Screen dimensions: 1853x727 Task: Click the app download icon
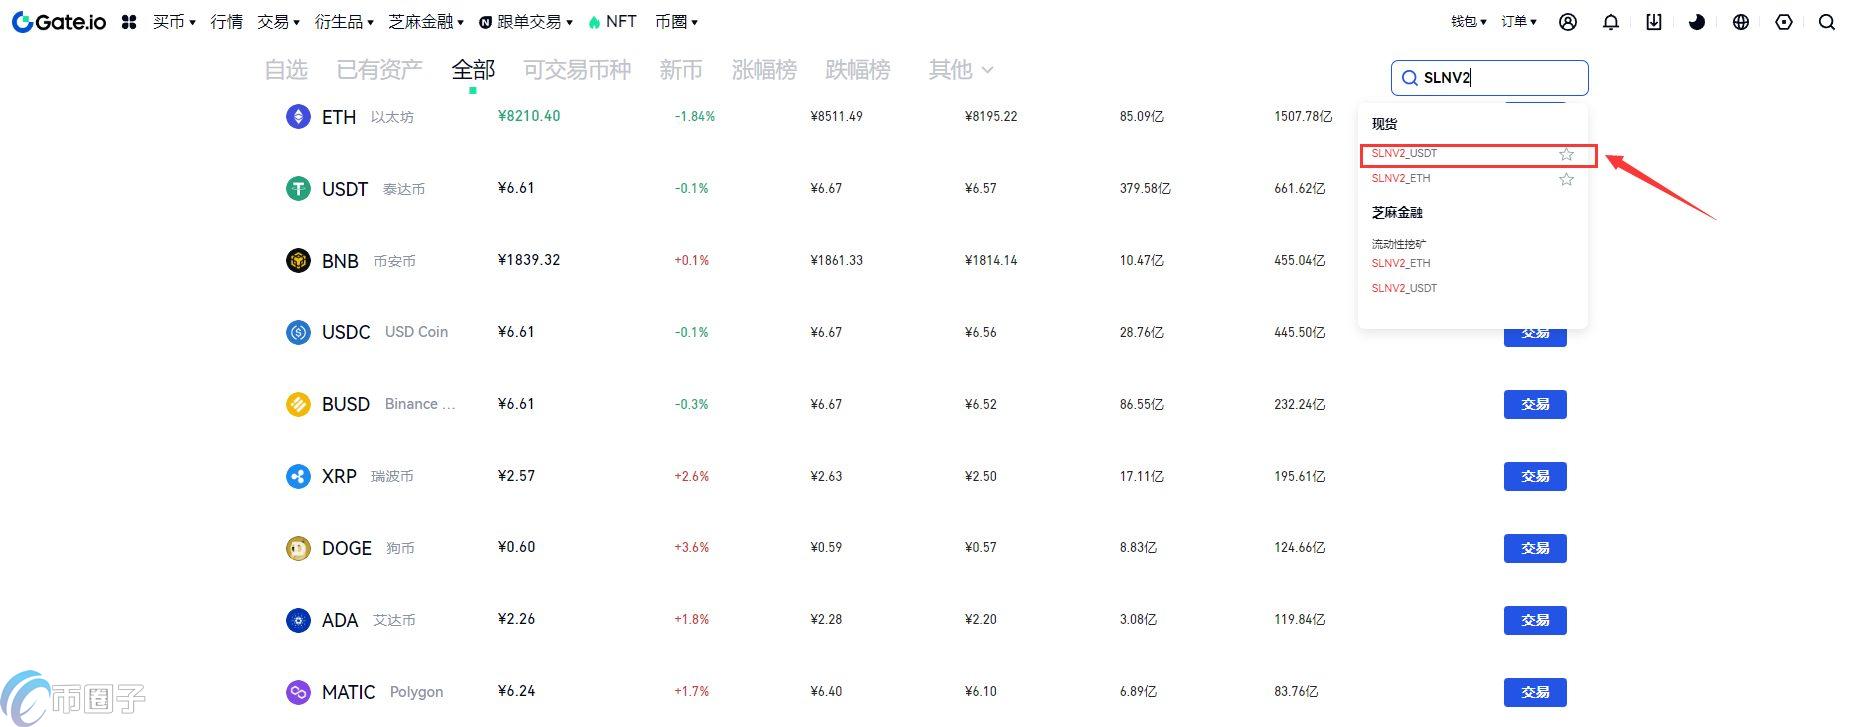click(1654, 22)
